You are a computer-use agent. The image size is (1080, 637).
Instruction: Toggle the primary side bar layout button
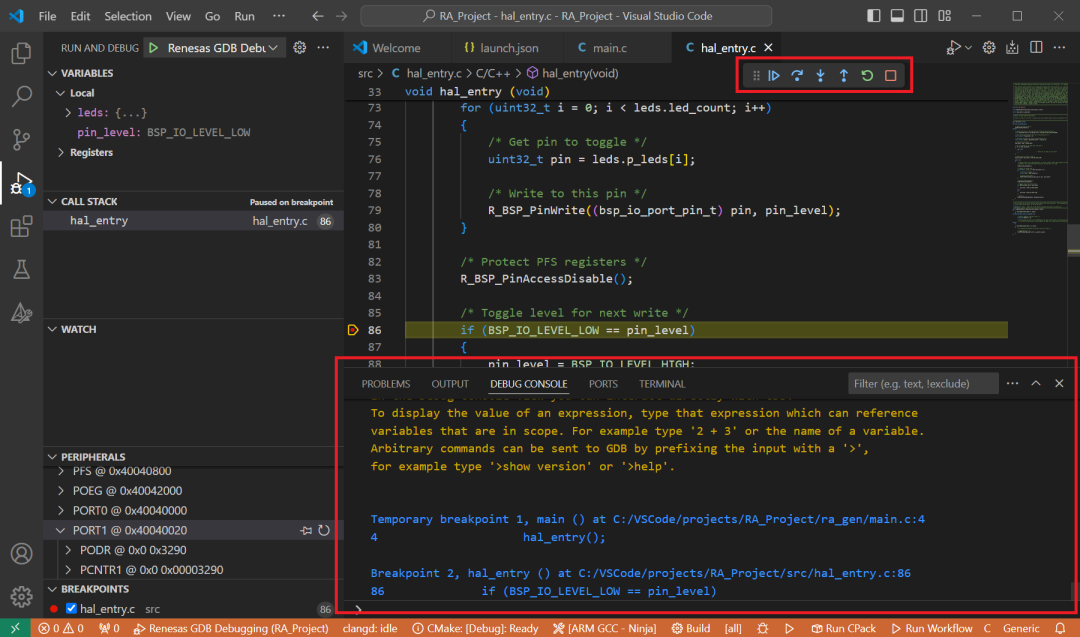coord(875,16)
